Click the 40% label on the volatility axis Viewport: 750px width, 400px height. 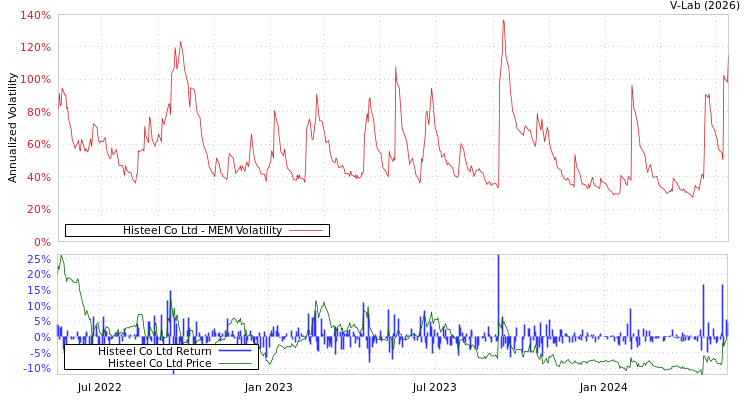38,177
